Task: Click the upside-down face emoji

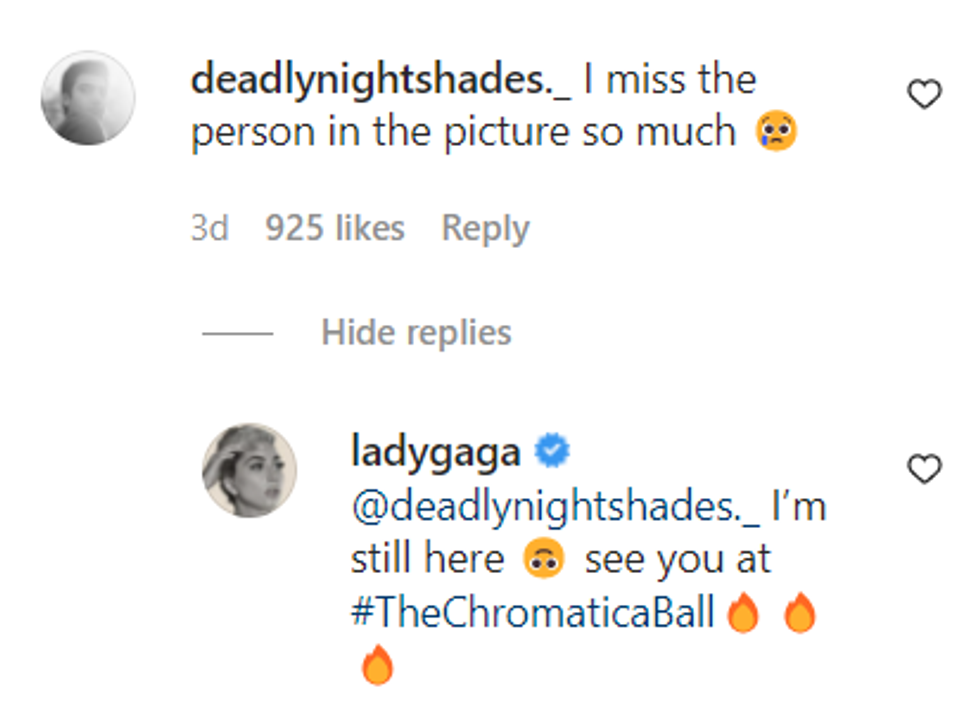Action: (544, 558)
